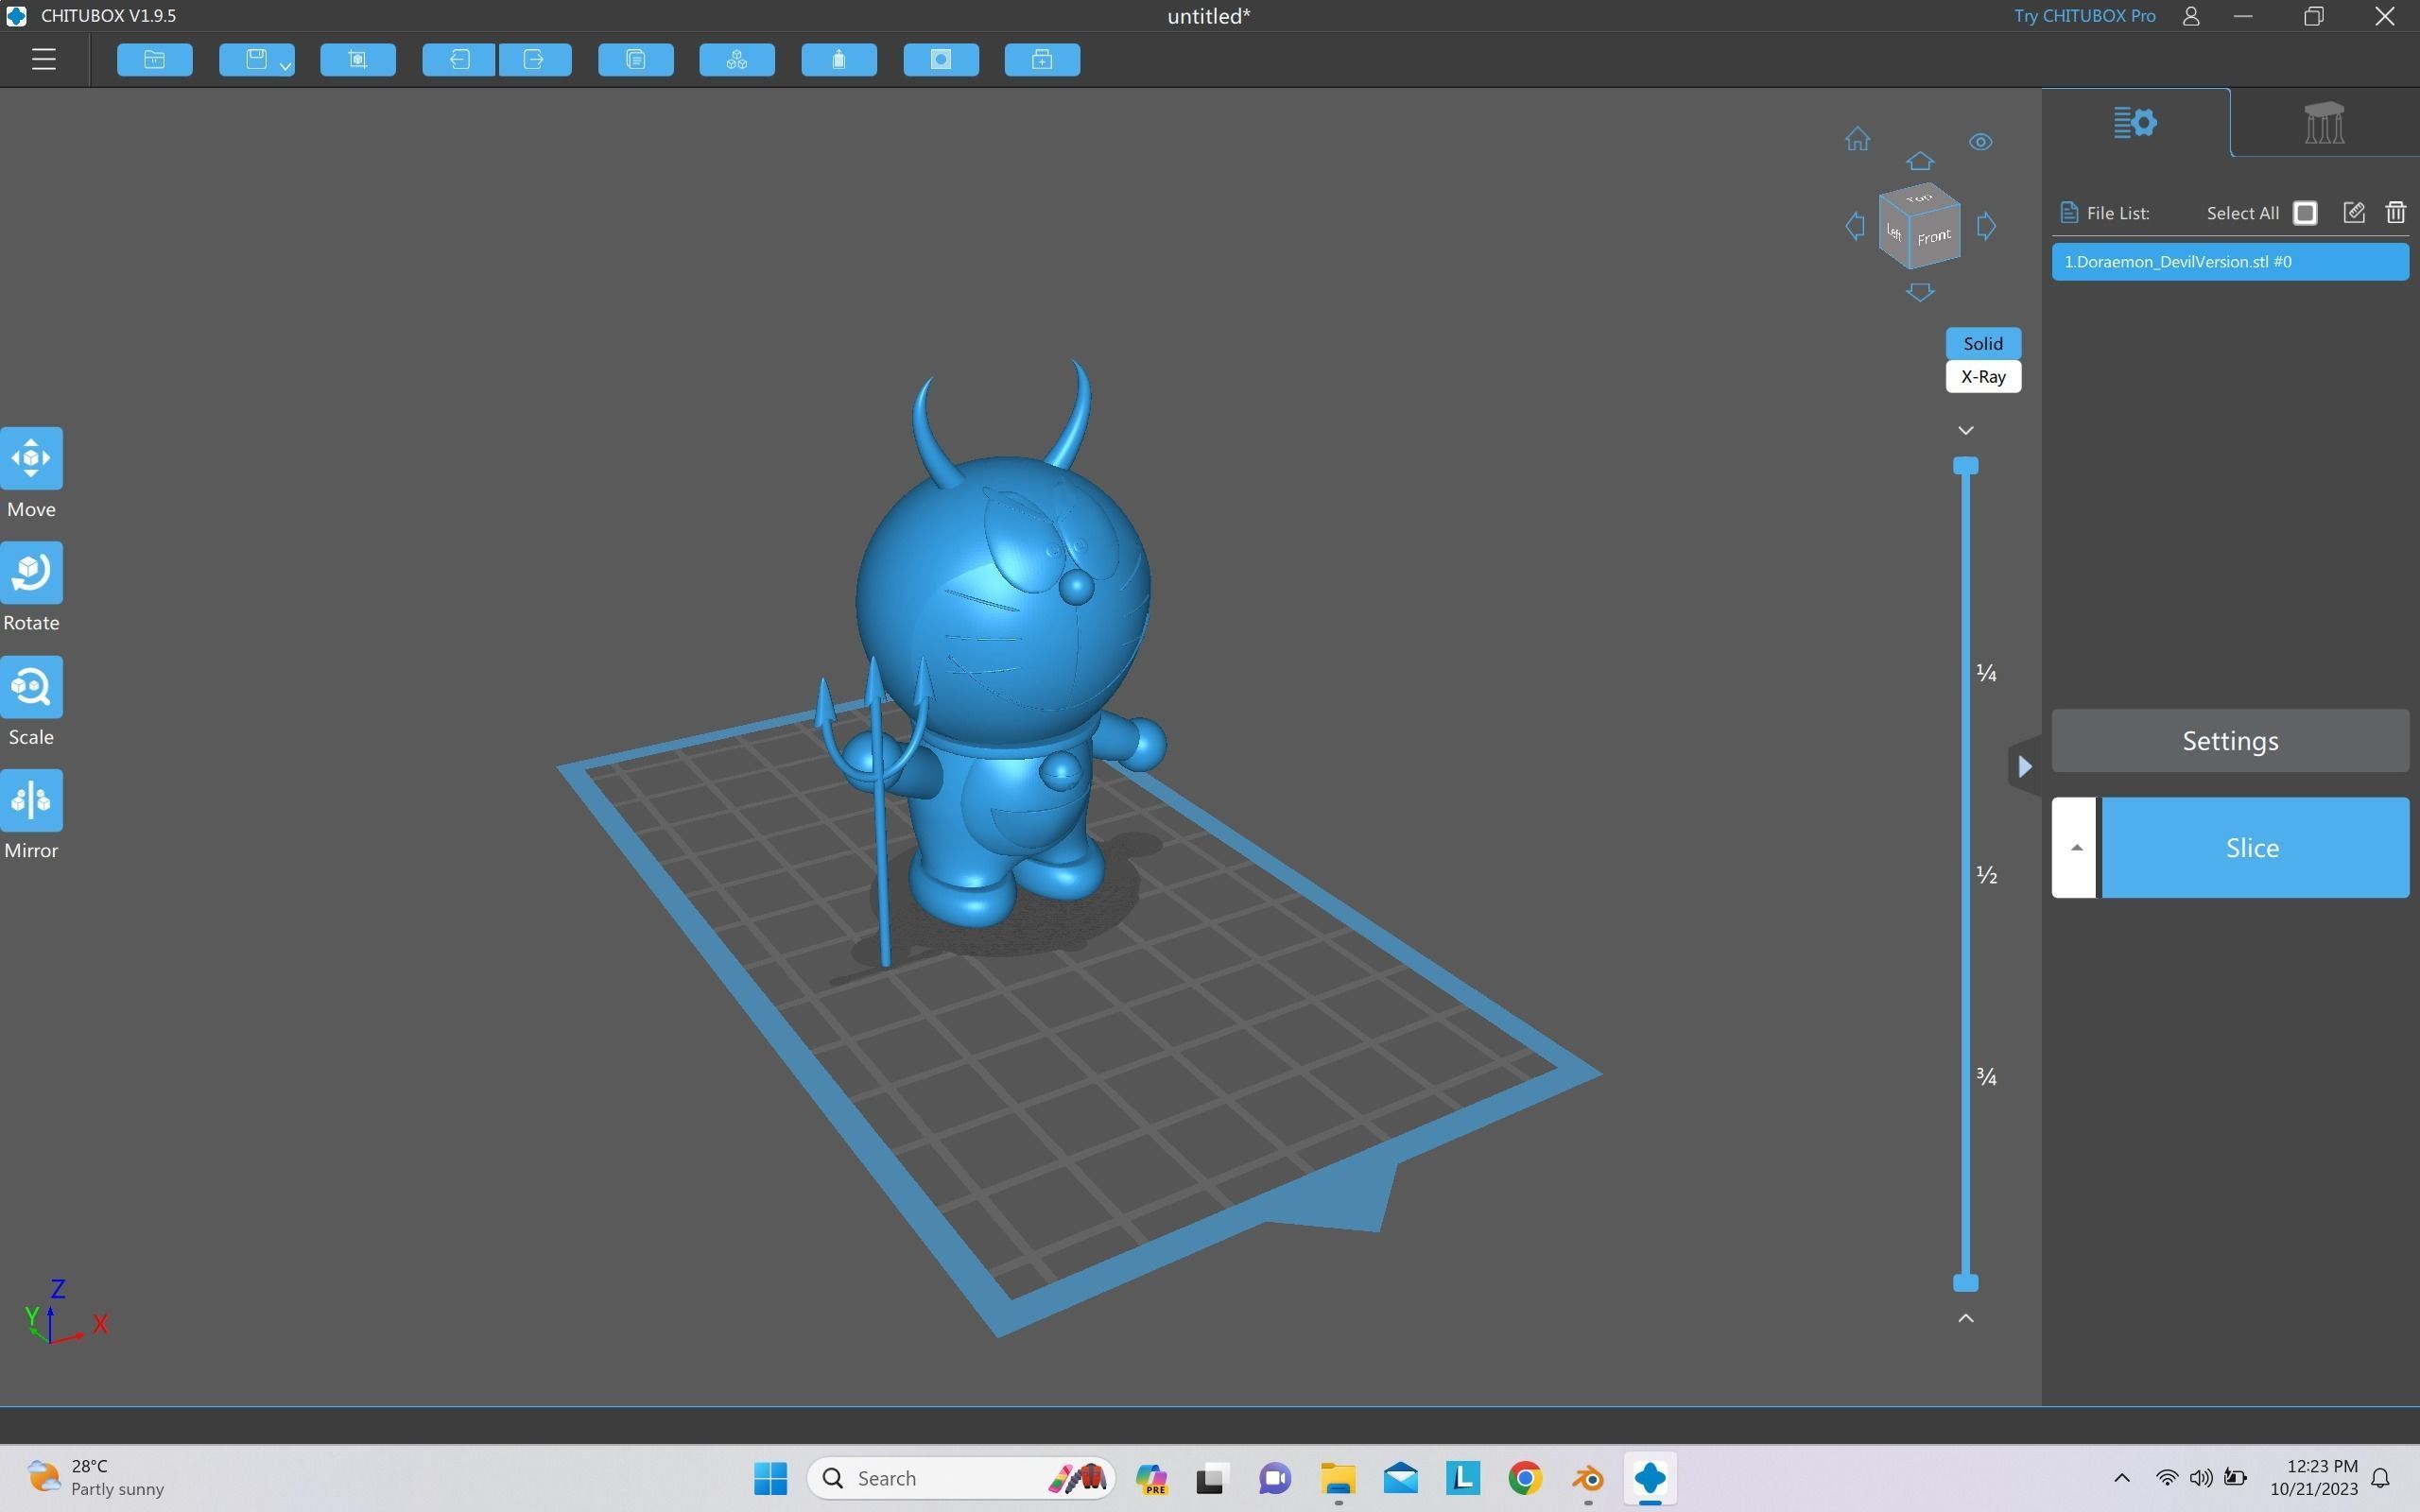Viewport: 2420px width, 1512px height.
Task: Click the Dig hole toolbar icon
Action: pyautogui.click(x=941, y=60)
